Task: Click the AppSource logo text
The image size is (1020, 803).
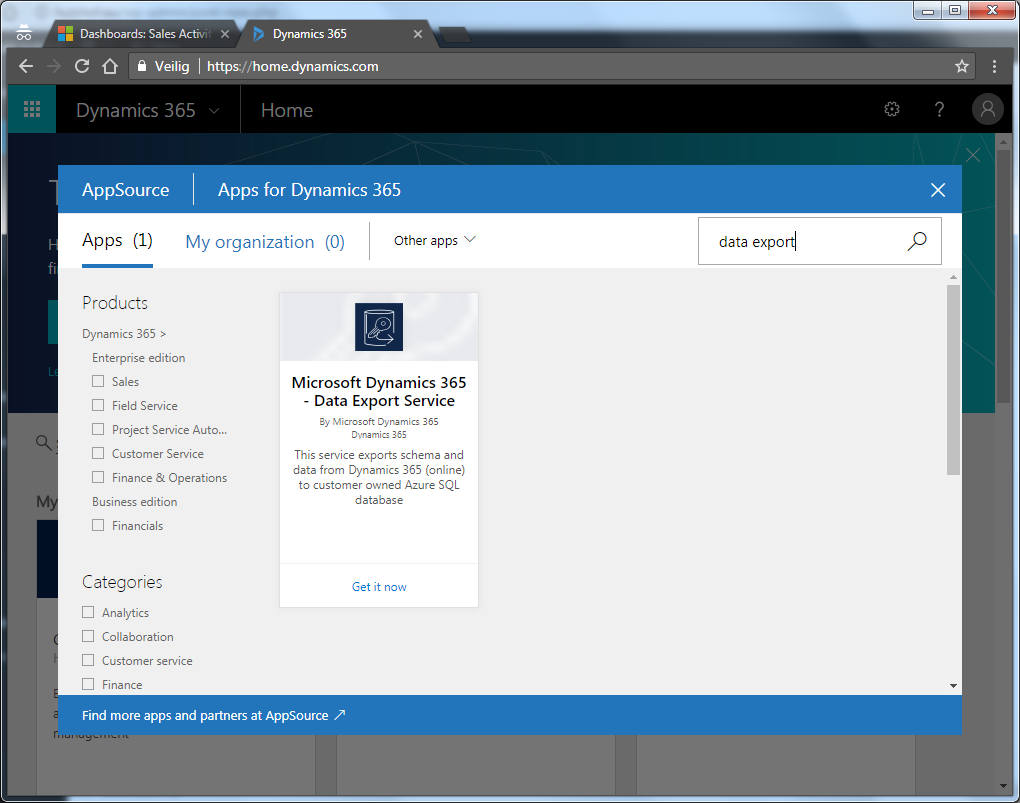Action: pos(126,190)
